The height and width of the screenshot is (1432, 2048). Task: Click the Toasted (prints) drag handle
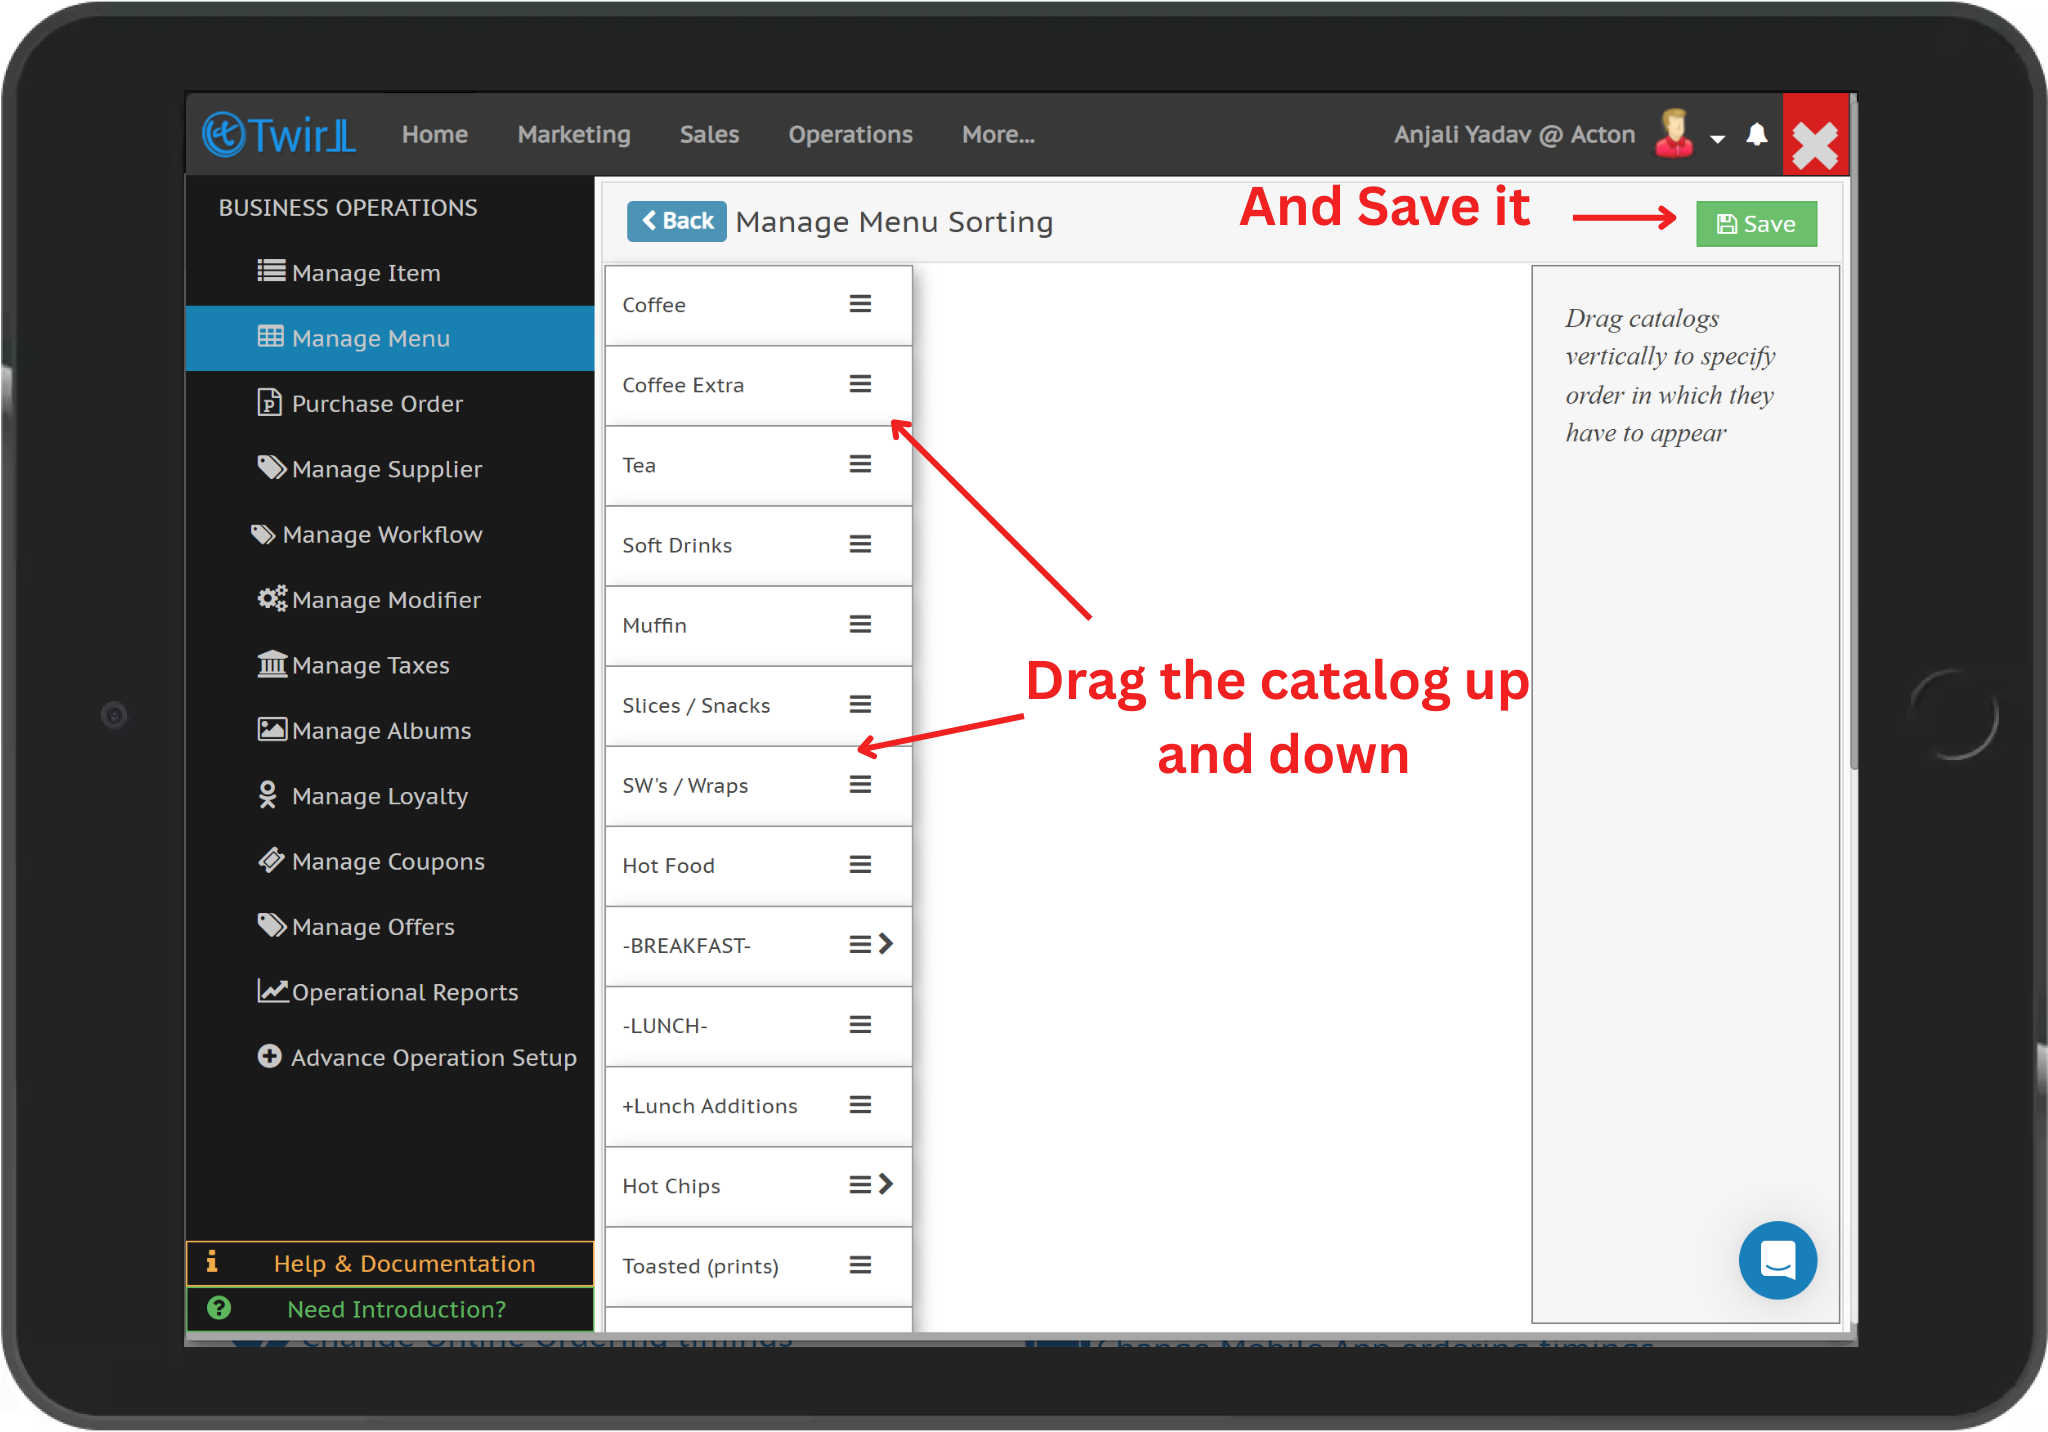(860, 1265)
